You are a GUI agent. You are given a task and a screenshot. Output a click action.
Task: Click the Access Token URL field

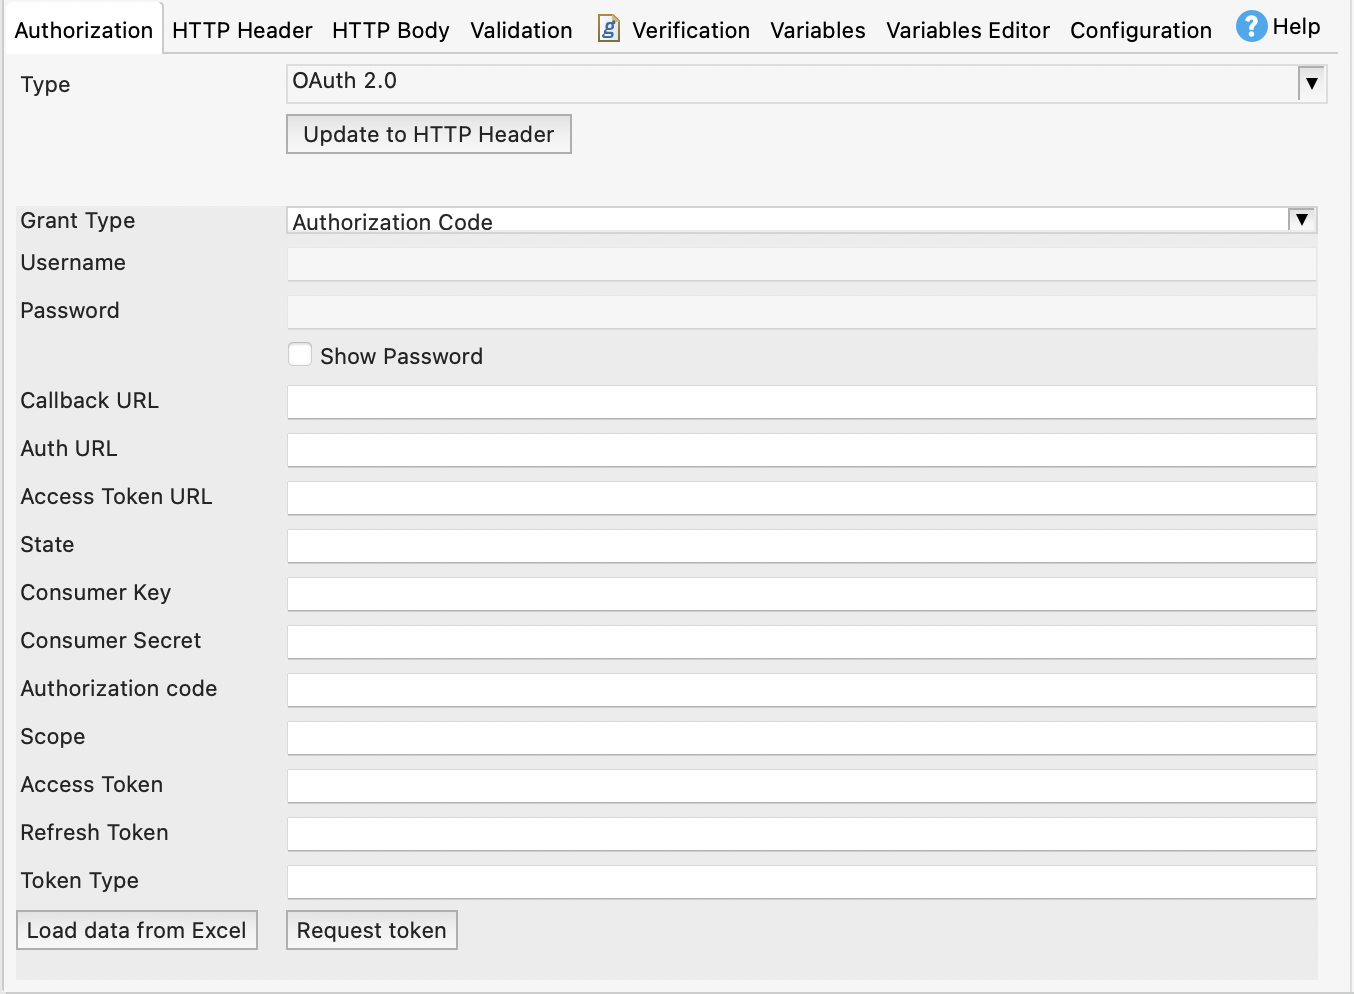(800, 497)
